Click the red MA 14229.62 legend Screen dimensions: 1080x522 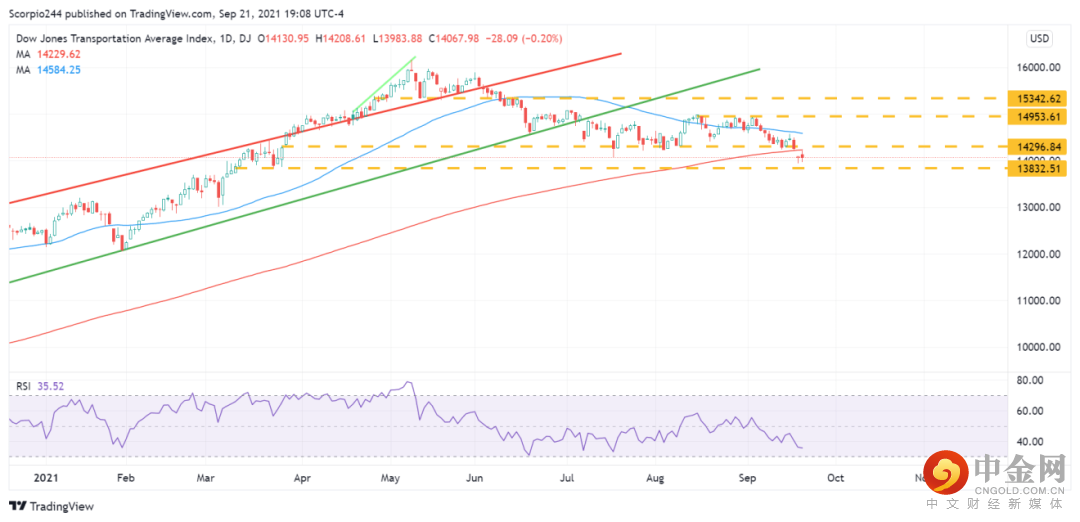[46, 55]
